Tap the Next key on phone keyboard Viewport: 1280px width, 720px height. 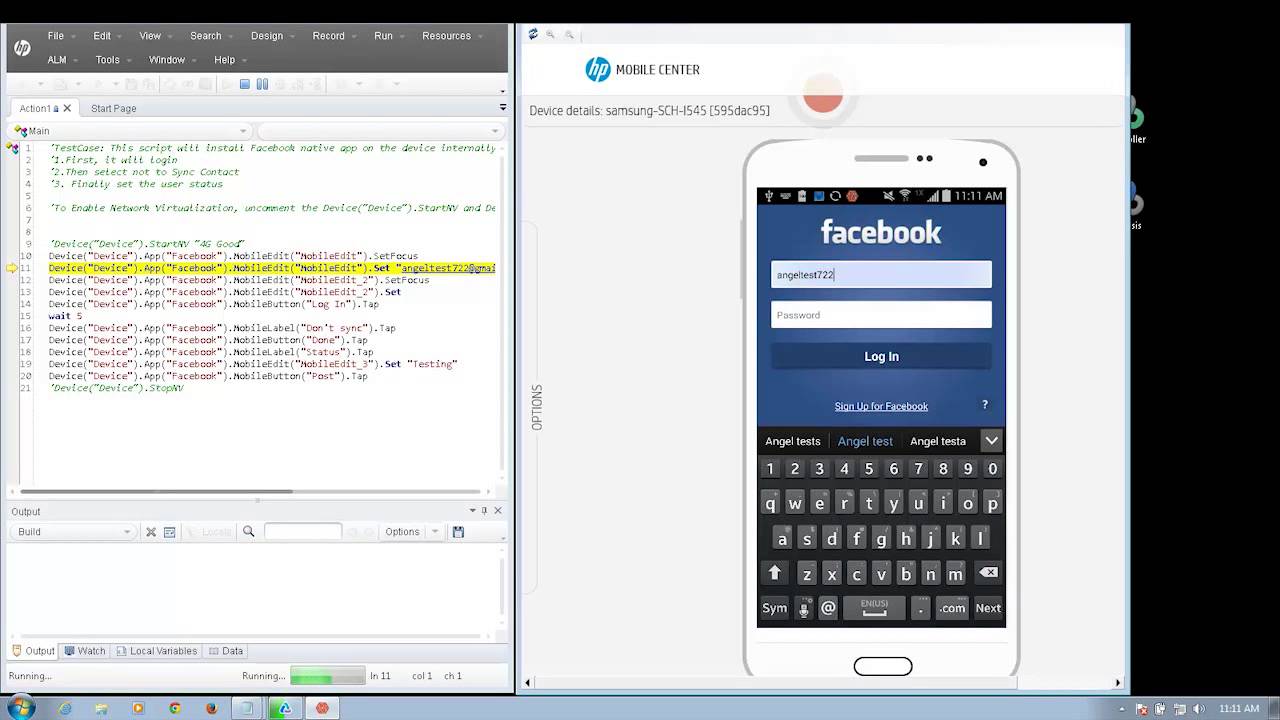pos(988,608)
